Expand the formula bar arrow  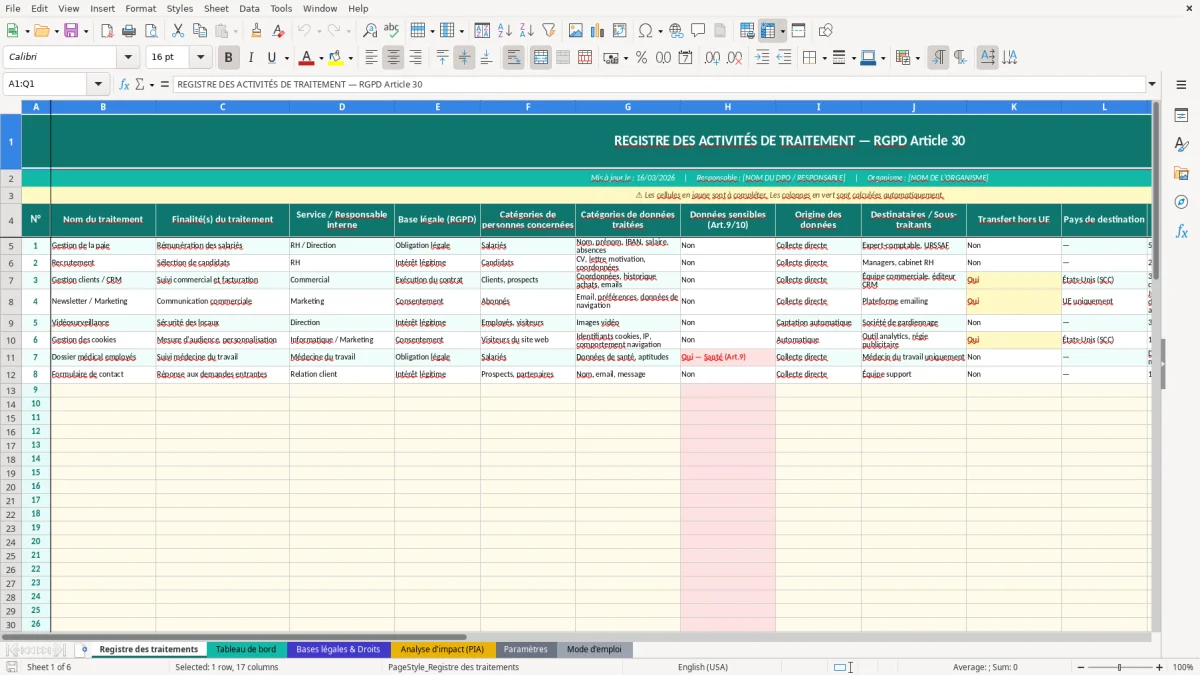1152,85
